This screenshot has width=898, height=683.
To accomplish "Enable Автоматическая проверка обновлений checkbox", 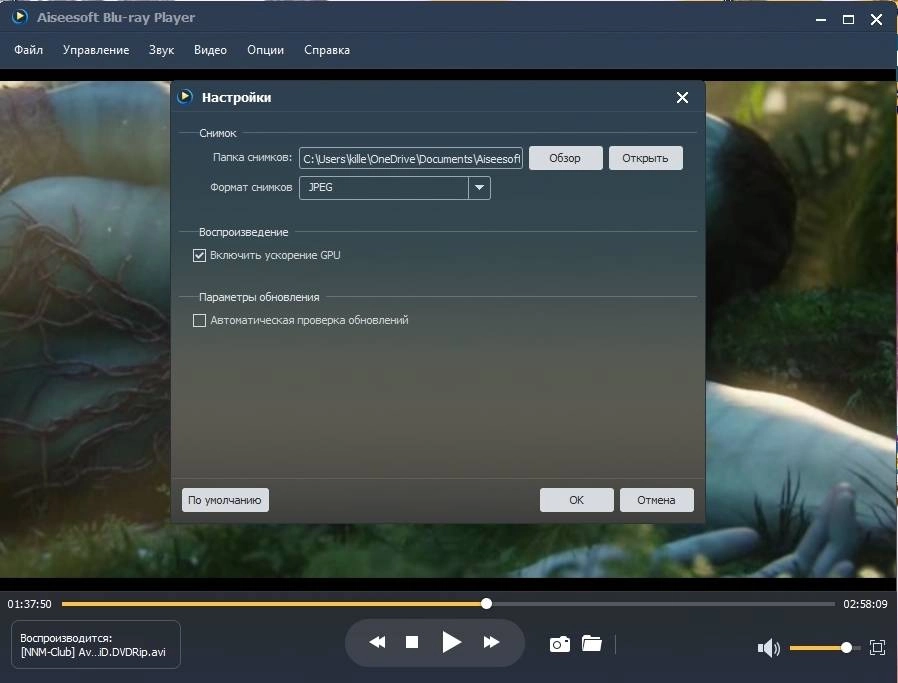I will tap(199, 321).
